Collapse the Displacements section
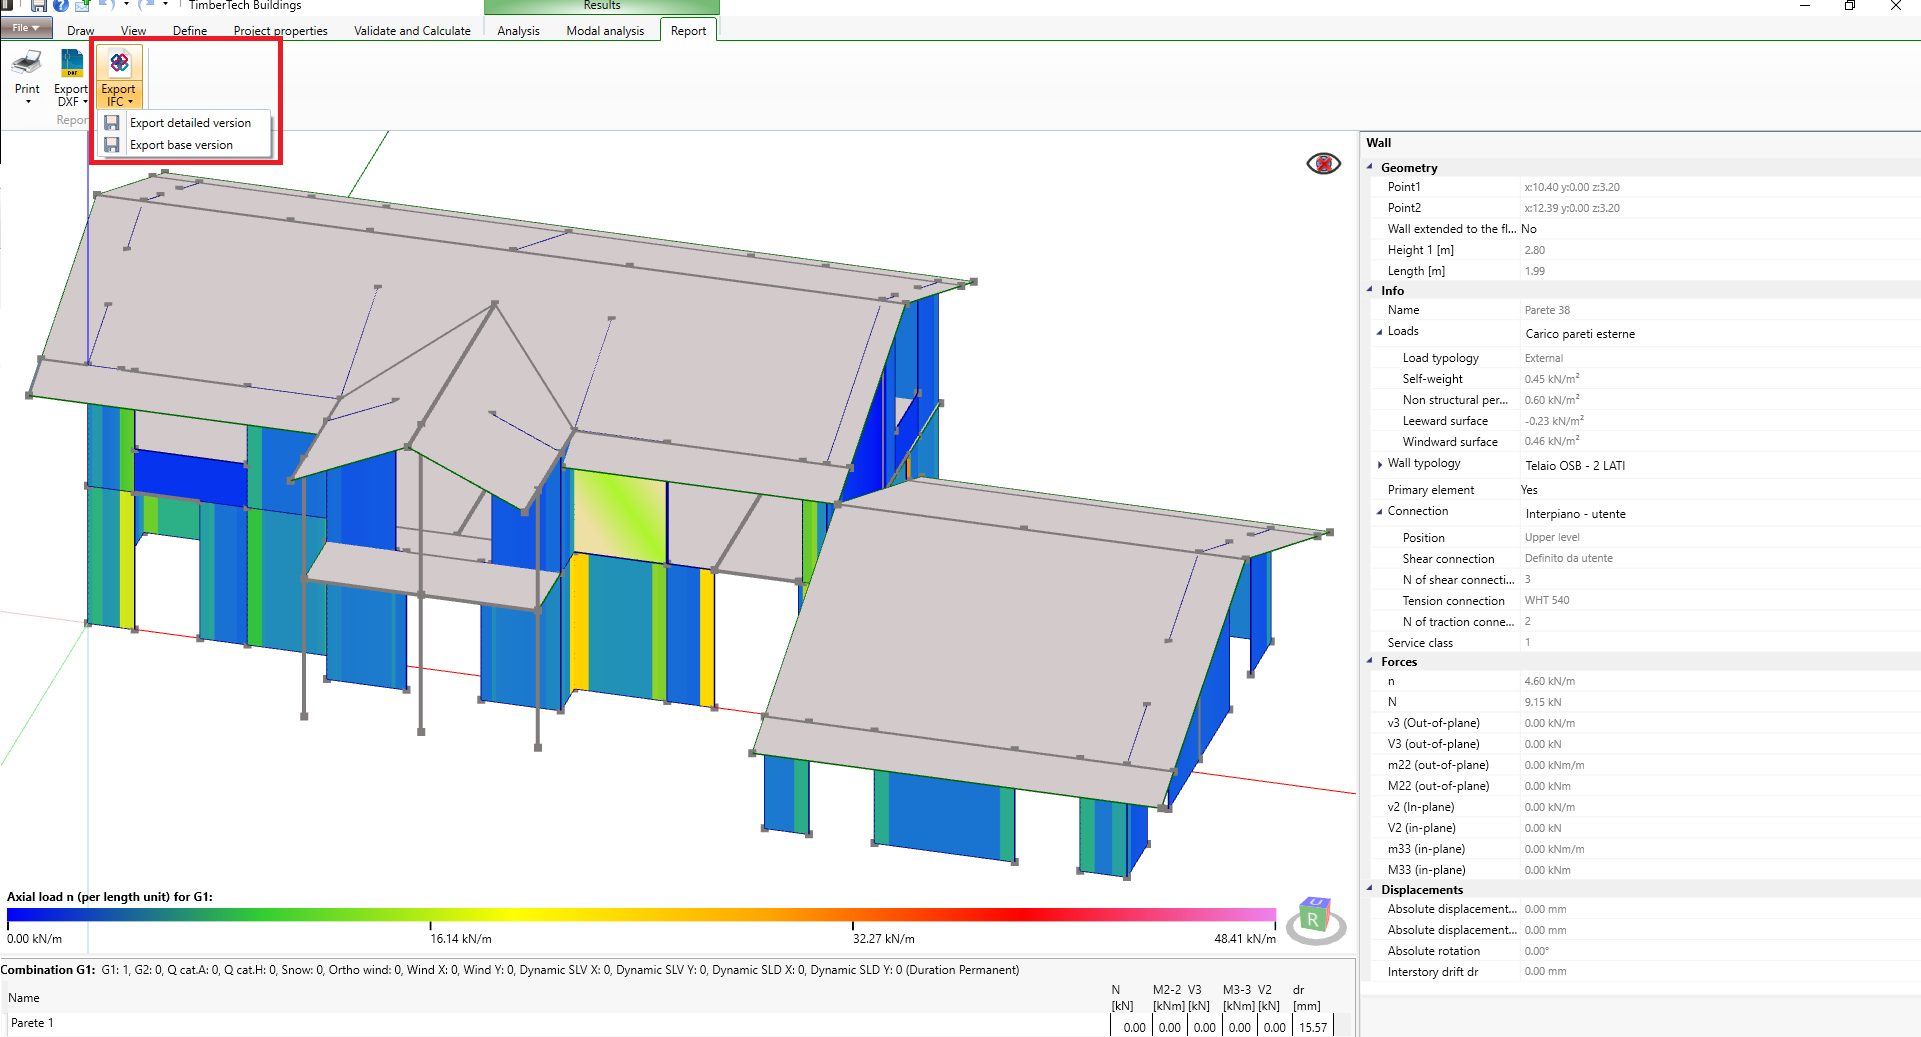The image size is (1921, 1037). click(x=1370, y=889)
